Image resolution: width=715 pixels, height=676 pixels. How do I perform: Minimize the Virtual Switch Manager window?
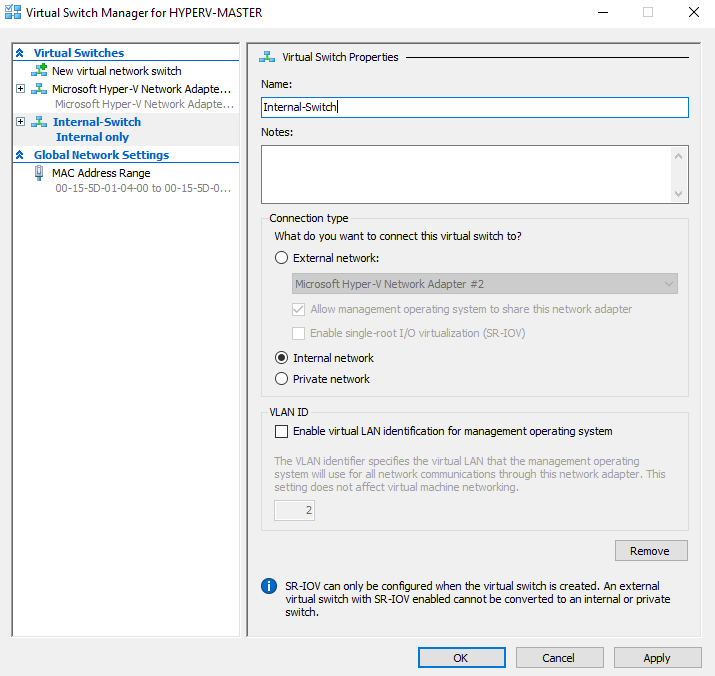(603, 12)
